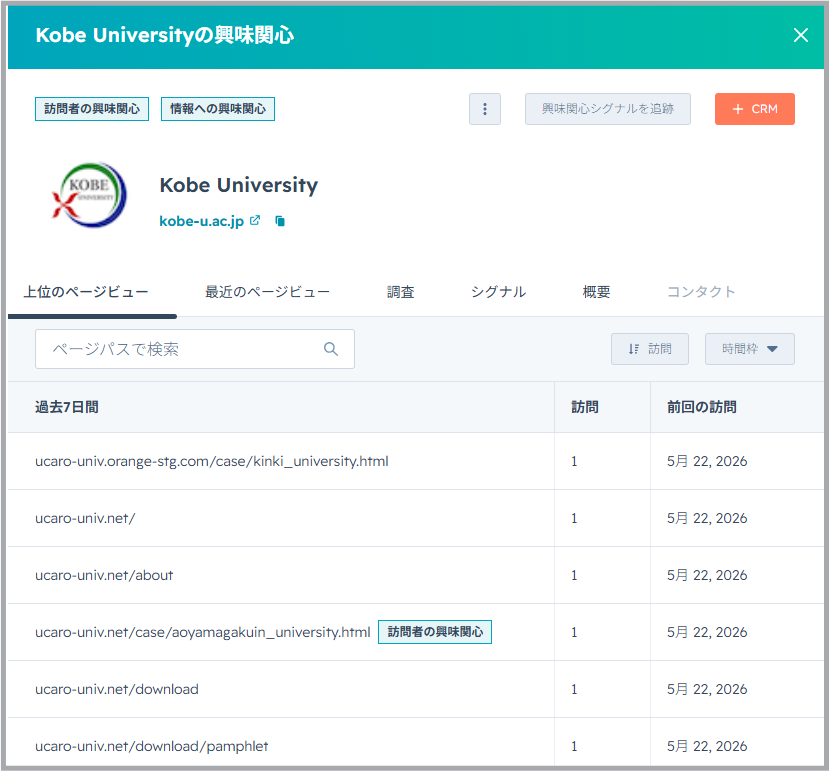Select the コンタクト tab
The width and height of the screenshot is (830, 772).
701,292
